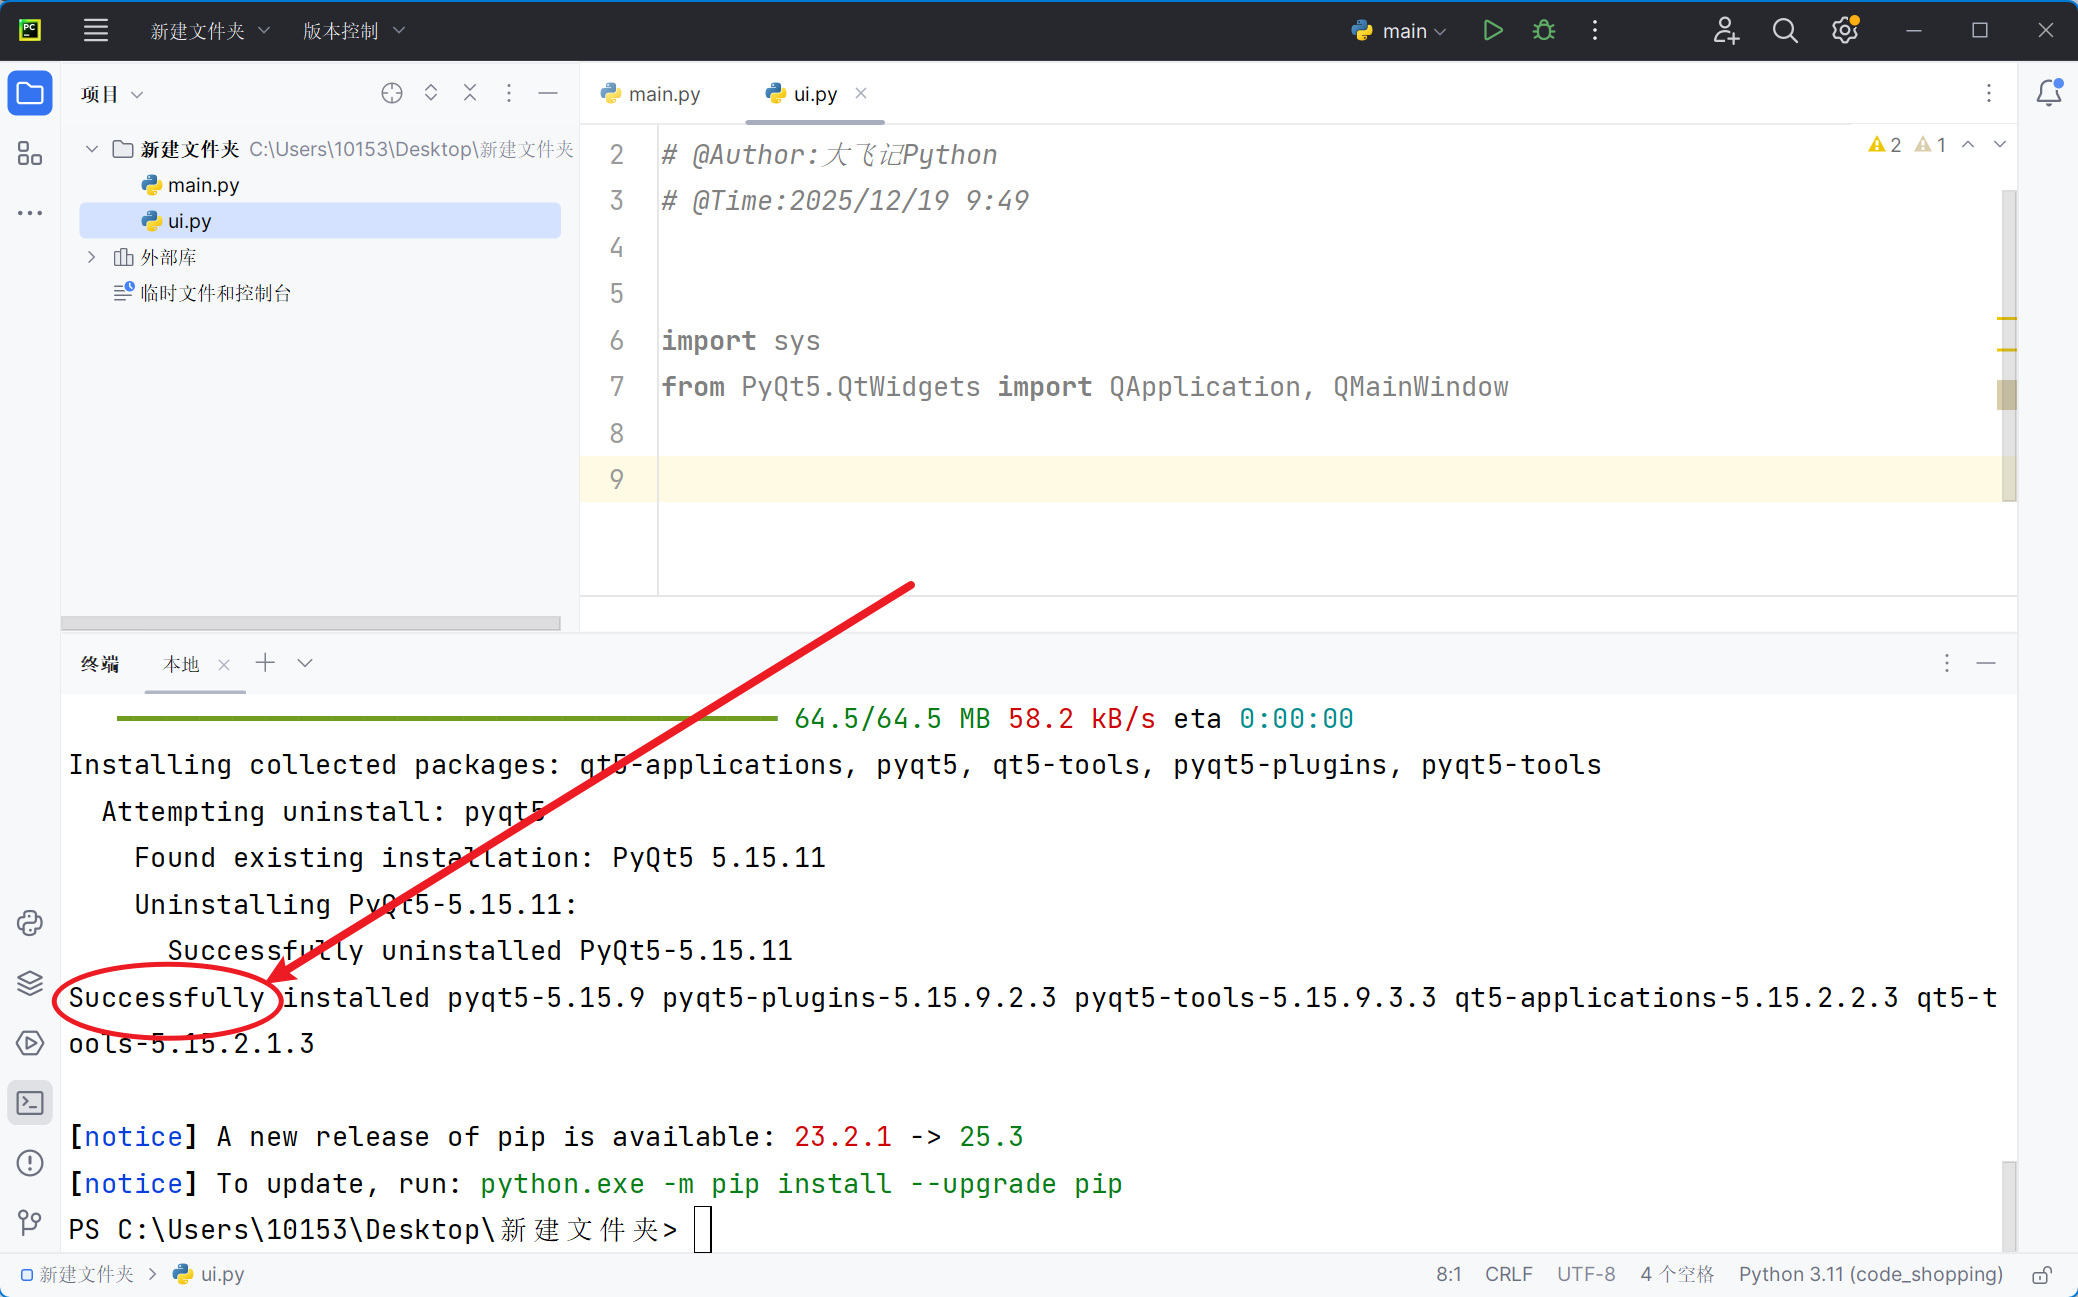Open the main run configuration dropdown
Viewport: 2078px width, 1297px height.
1399,30
